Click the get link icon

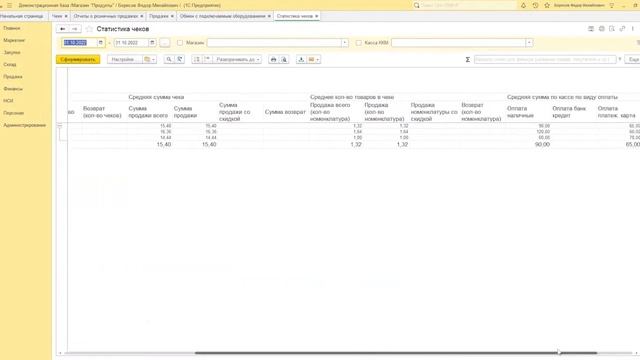click(622, 29)
